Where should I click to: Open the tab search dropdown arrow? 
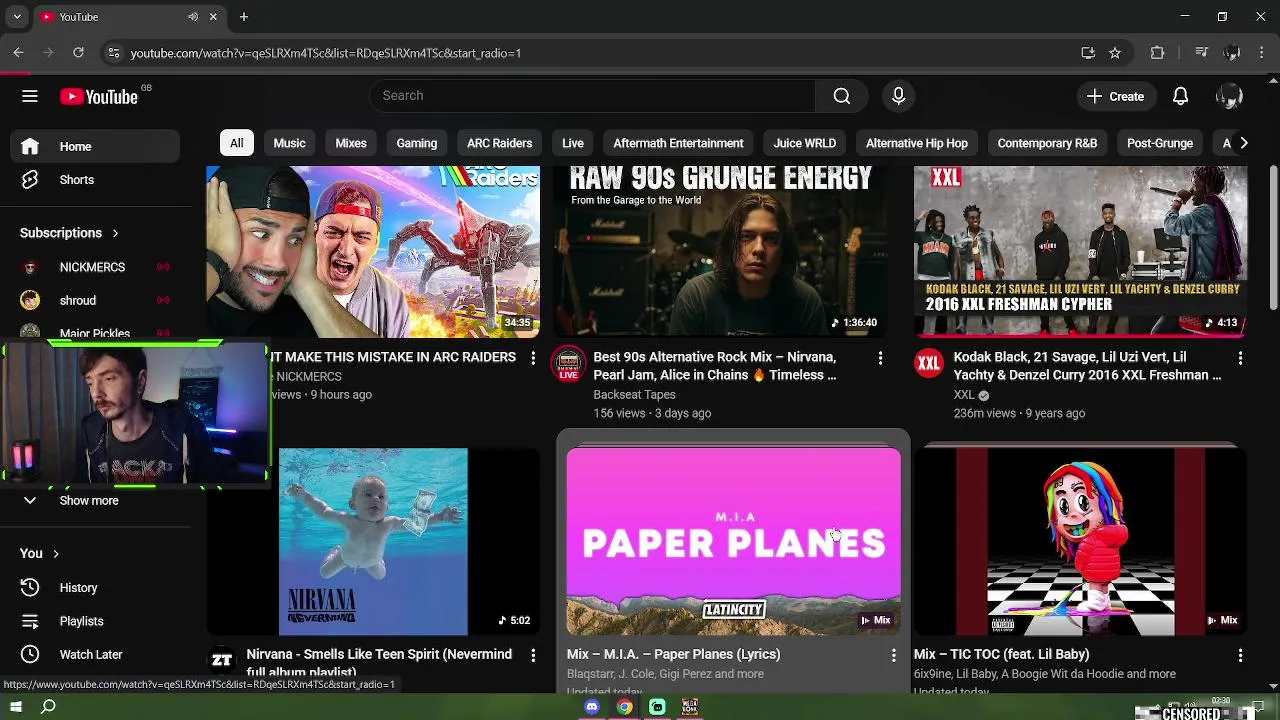[x=16, y=17]
